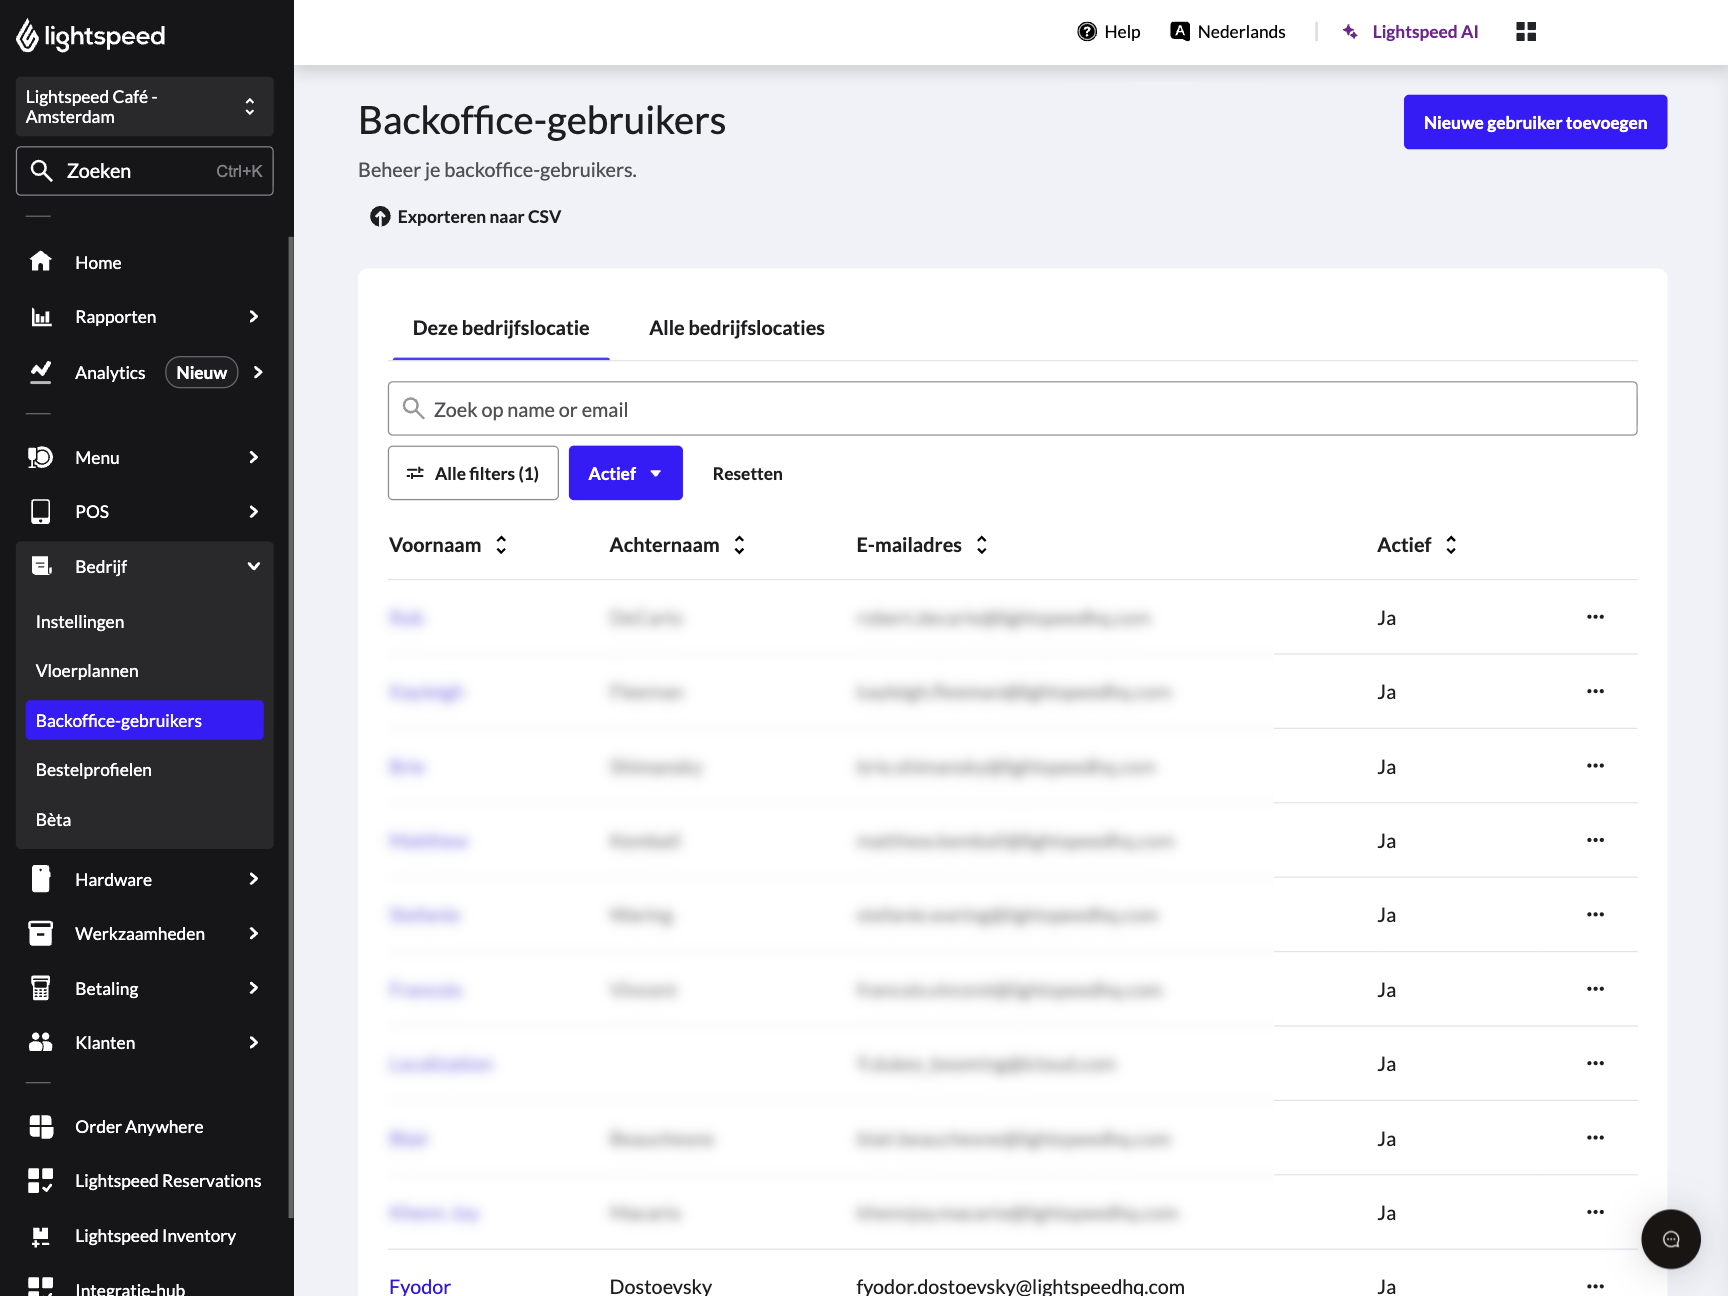Click the Dostoevsky last name cell
The image size is (1728, 1296).
click(x=661, y=1286)
